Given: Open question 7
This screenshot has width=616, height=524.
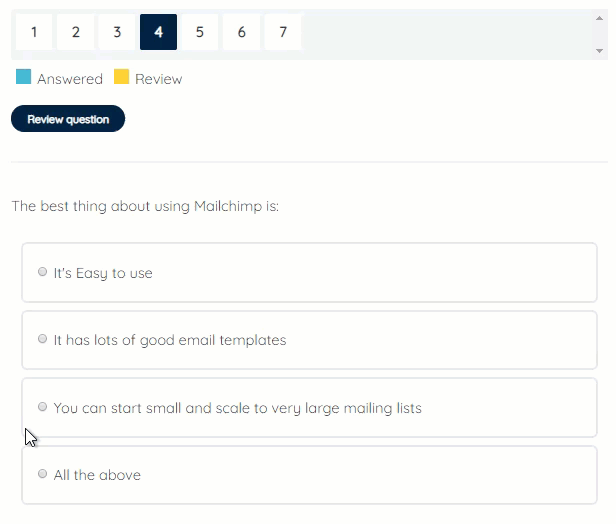Looking at the screenshot, I should pyautogui.click(x=283, y=32).
